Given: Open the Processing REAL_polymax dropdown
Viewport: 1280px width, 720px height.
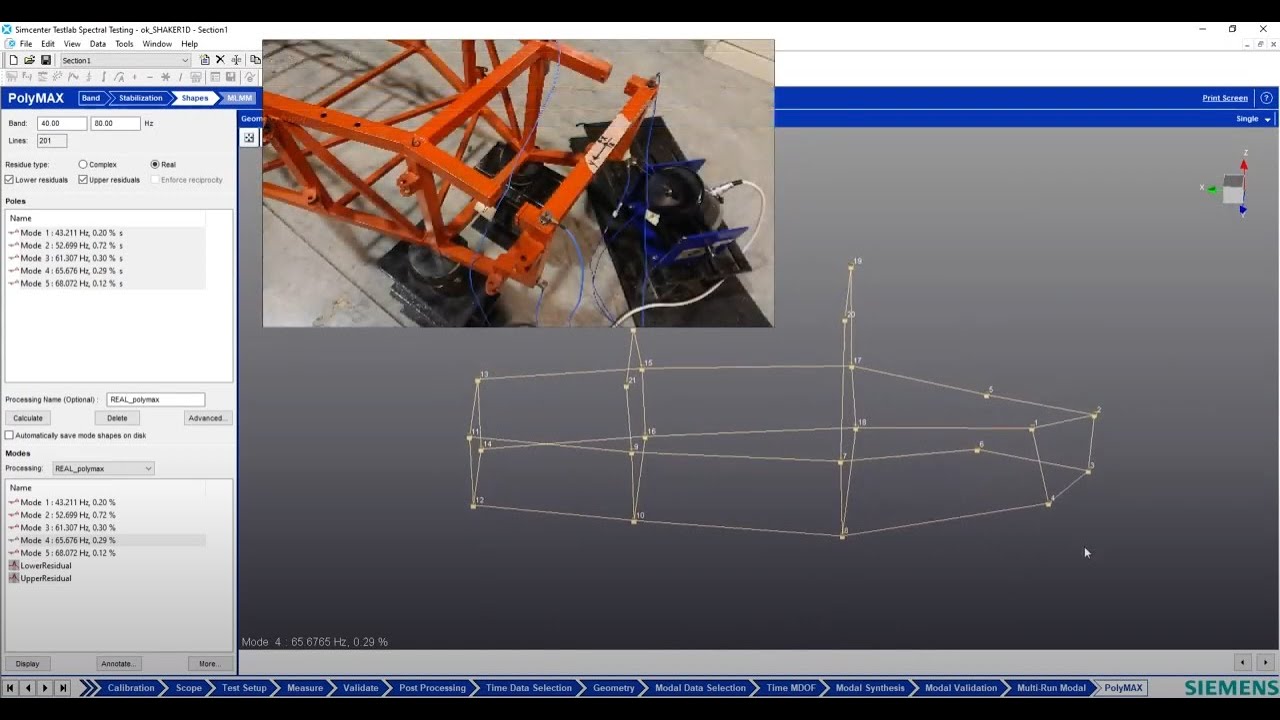Looking at the screenshot, I should tap(103, 468).
